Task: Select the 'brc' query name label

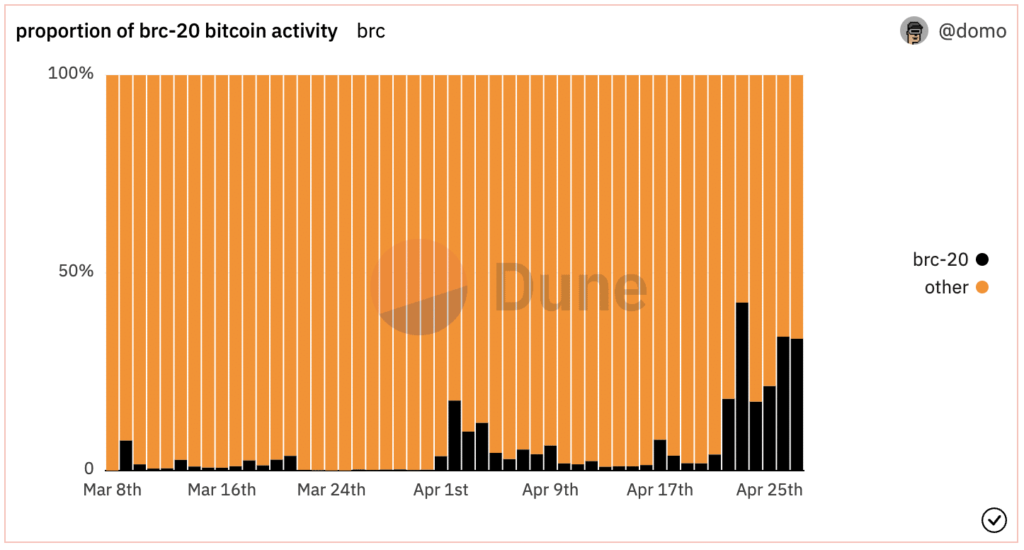Action: (371, 31)
